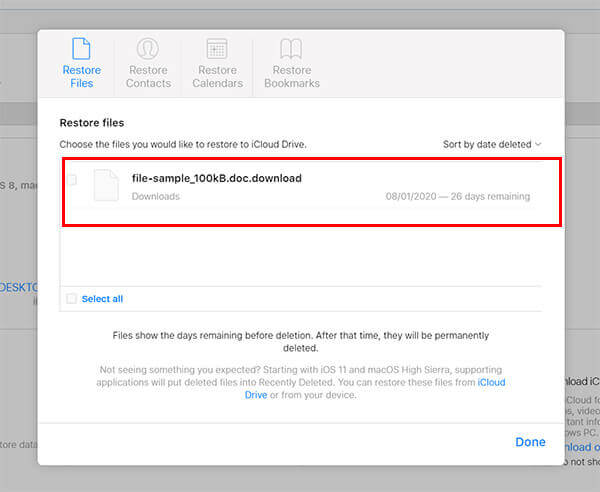Screen dimensions: 600x492
Task: Click the Select all link text
Action: pyautogui.click(x=102, y=299)
